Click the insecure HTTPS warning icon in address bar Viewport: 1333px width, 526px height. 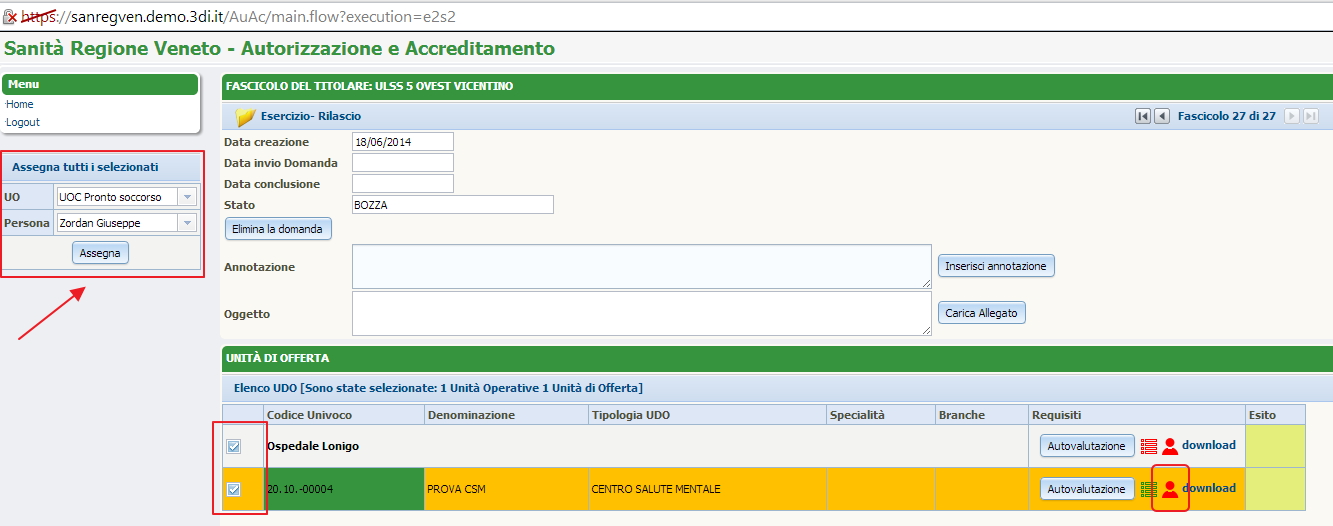pyautogui.click(x=10, y=16)
